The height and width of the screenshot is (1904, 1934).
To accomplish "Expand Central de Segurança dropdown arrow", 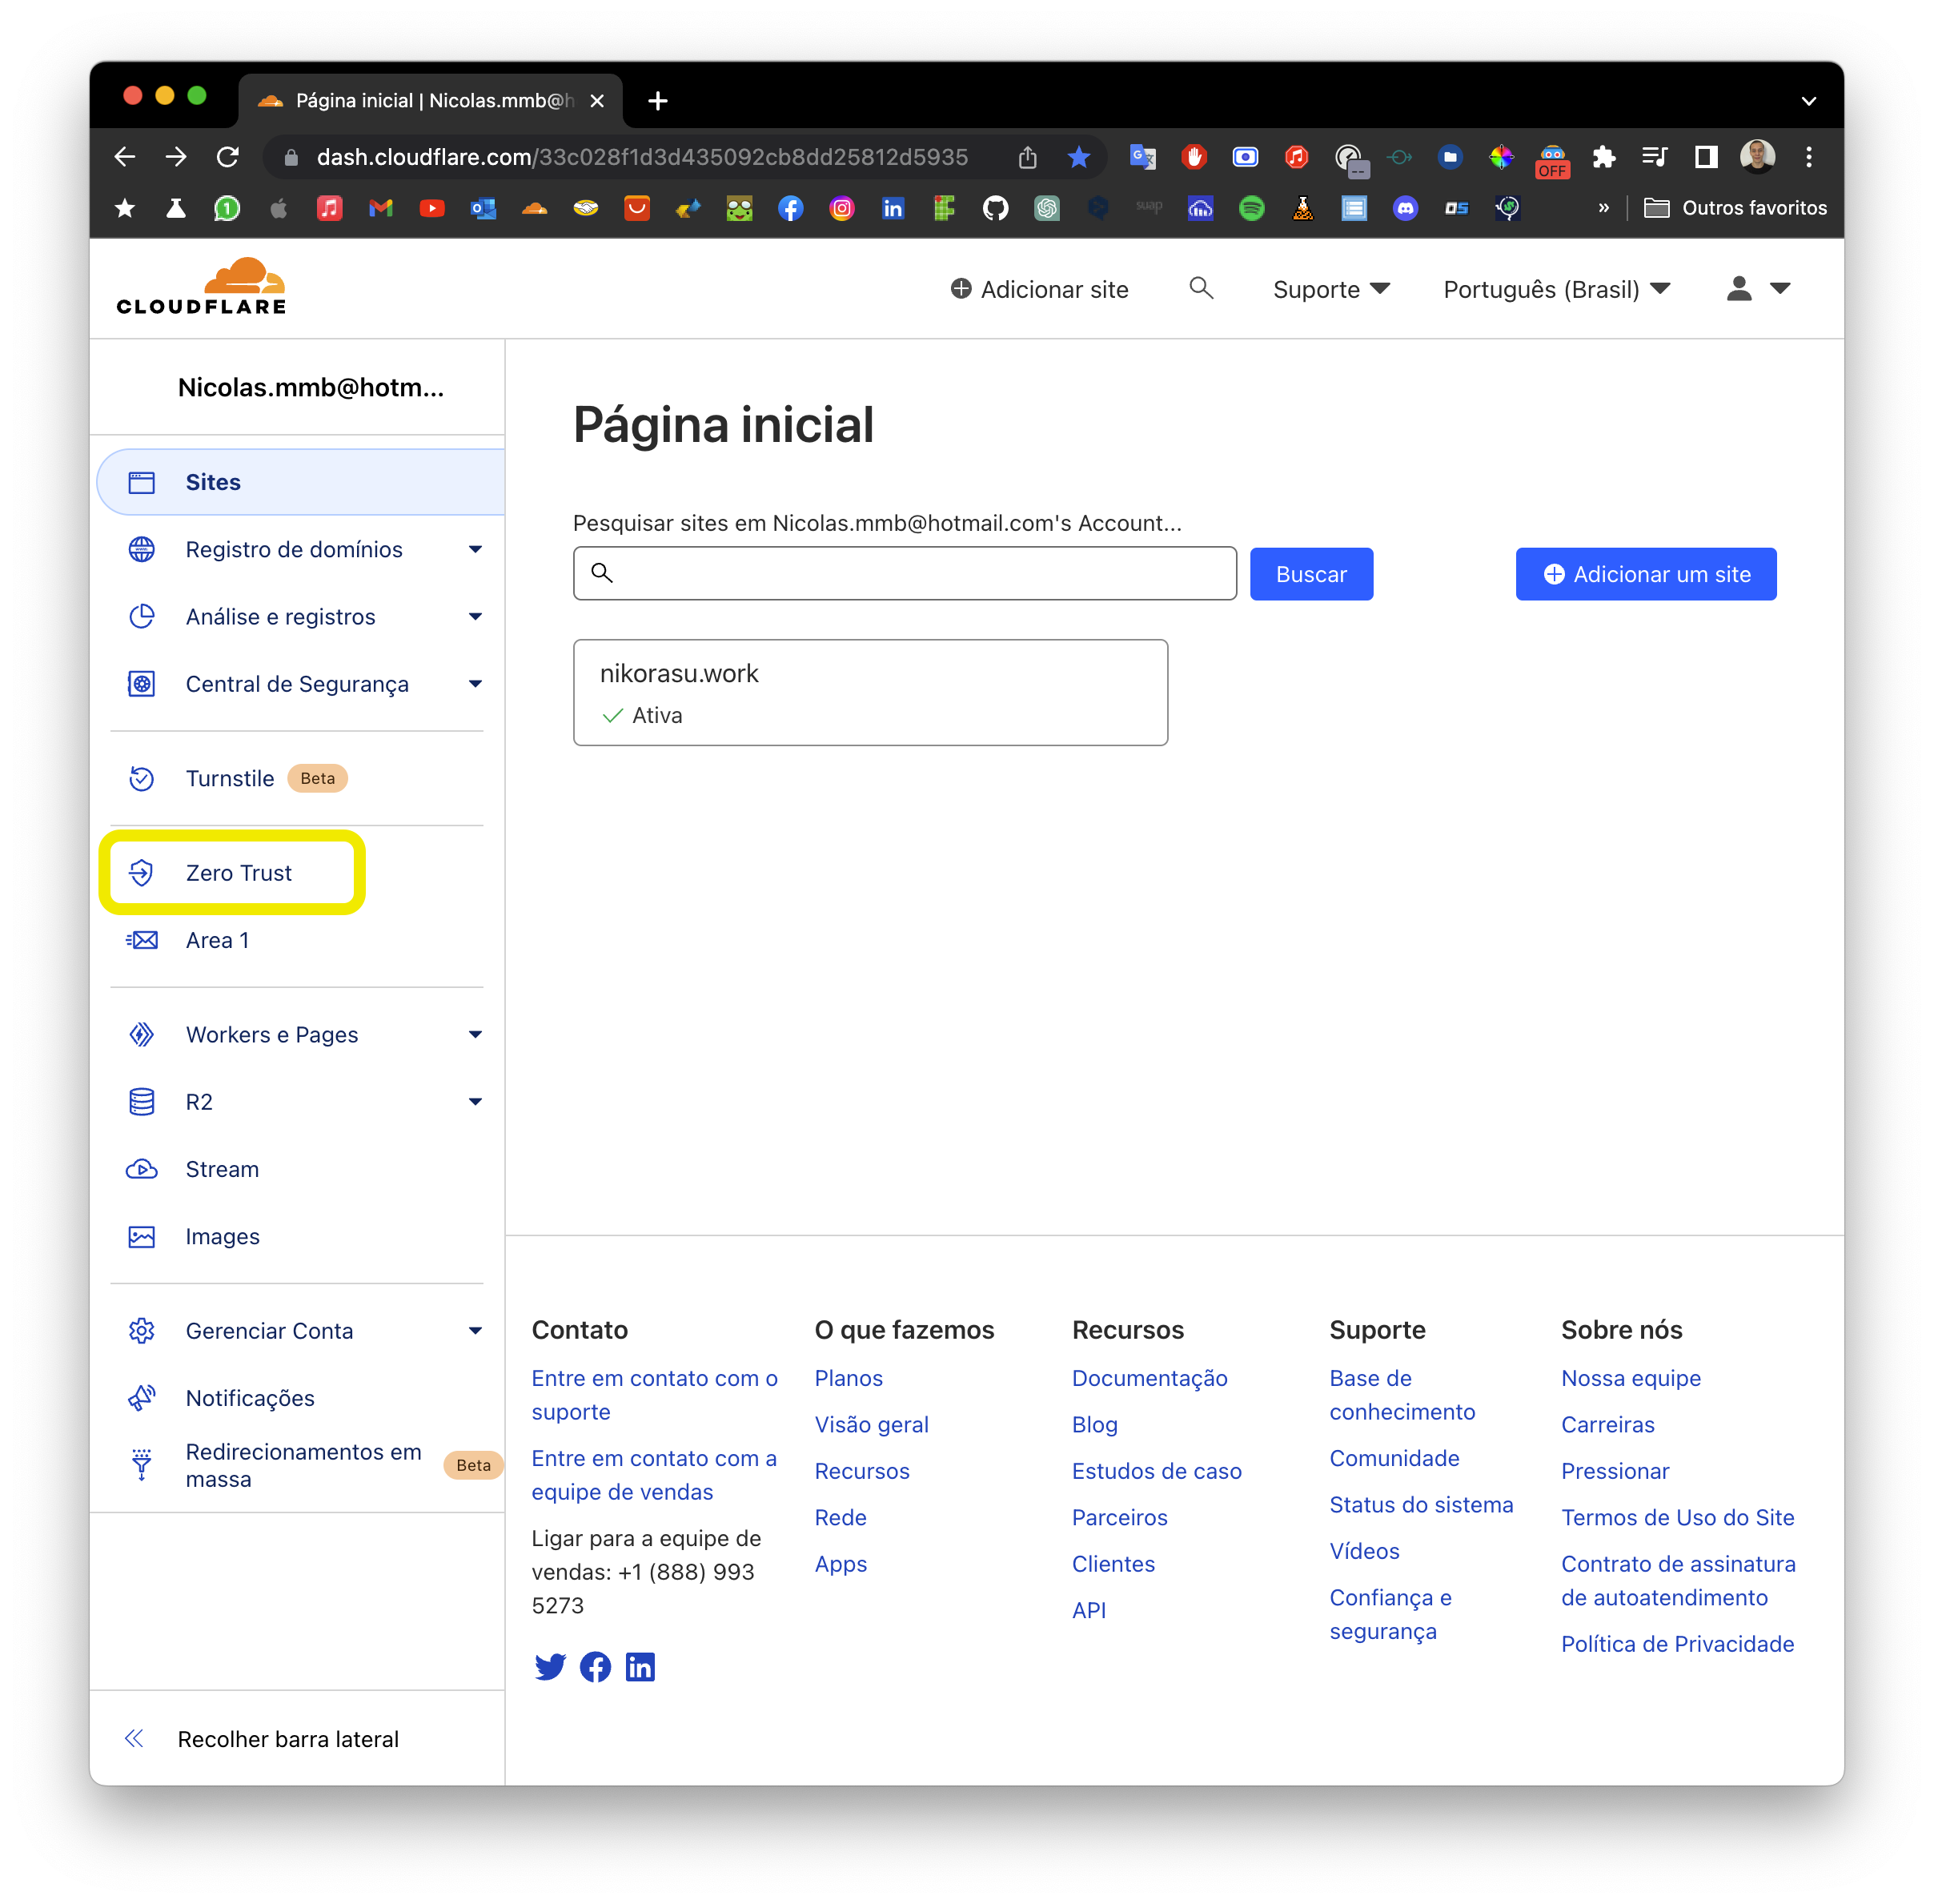I will pyautogui.click(x=475, y=684).
